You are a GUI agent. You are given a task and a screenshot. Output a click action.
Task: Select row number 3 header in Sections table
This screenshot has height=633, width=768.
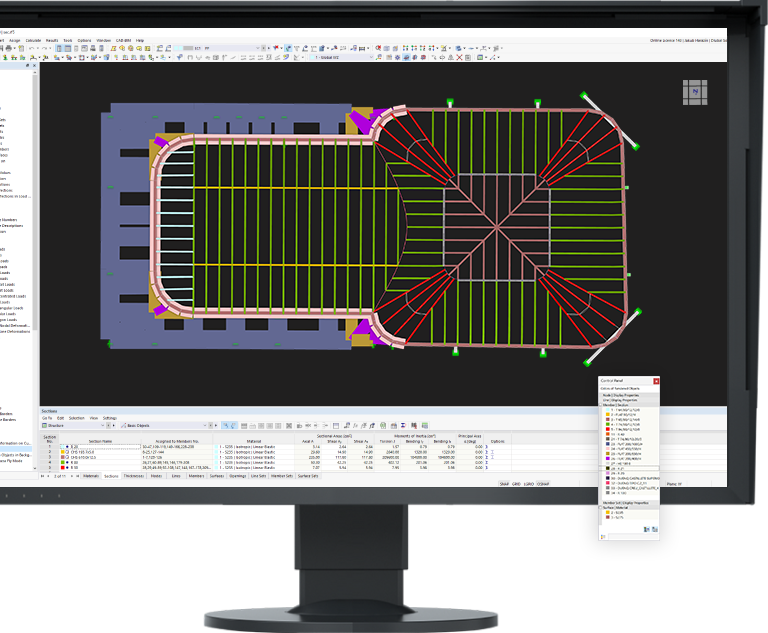coord(49,457)
